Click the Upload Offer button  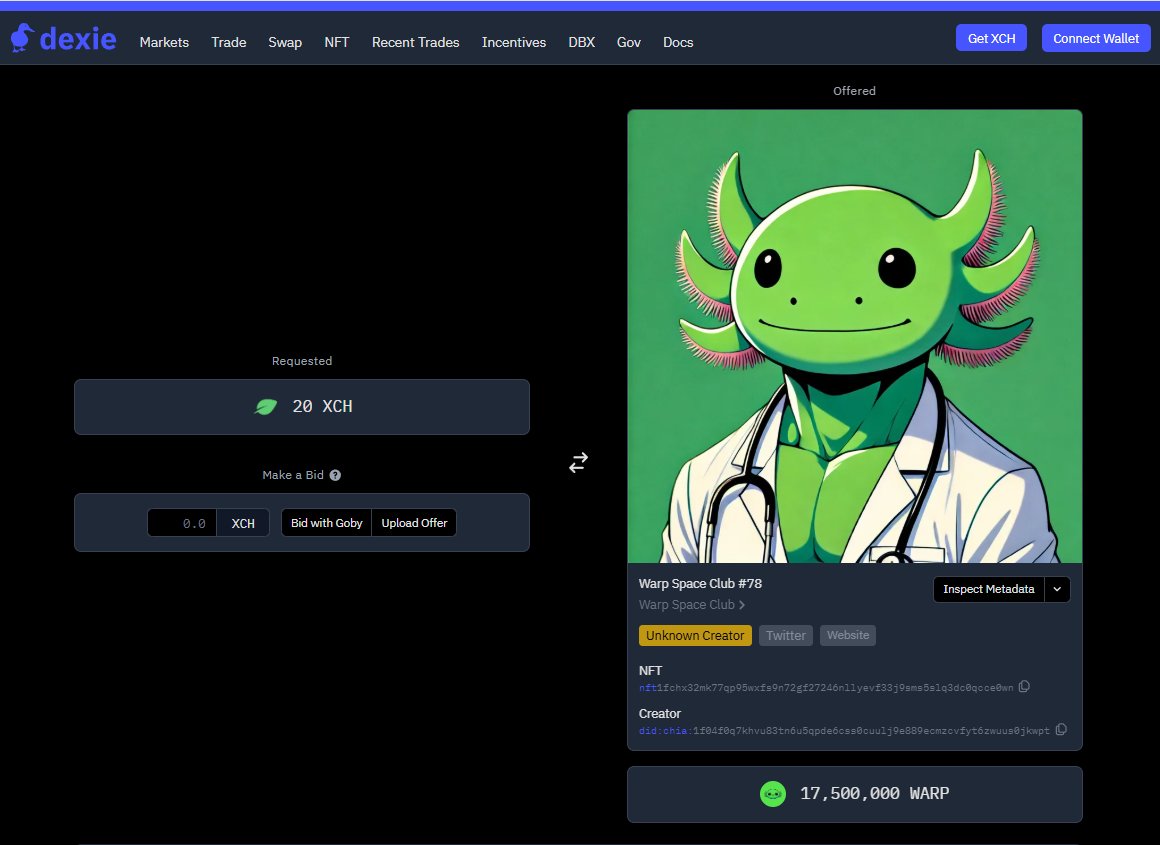tap(414, 523)
